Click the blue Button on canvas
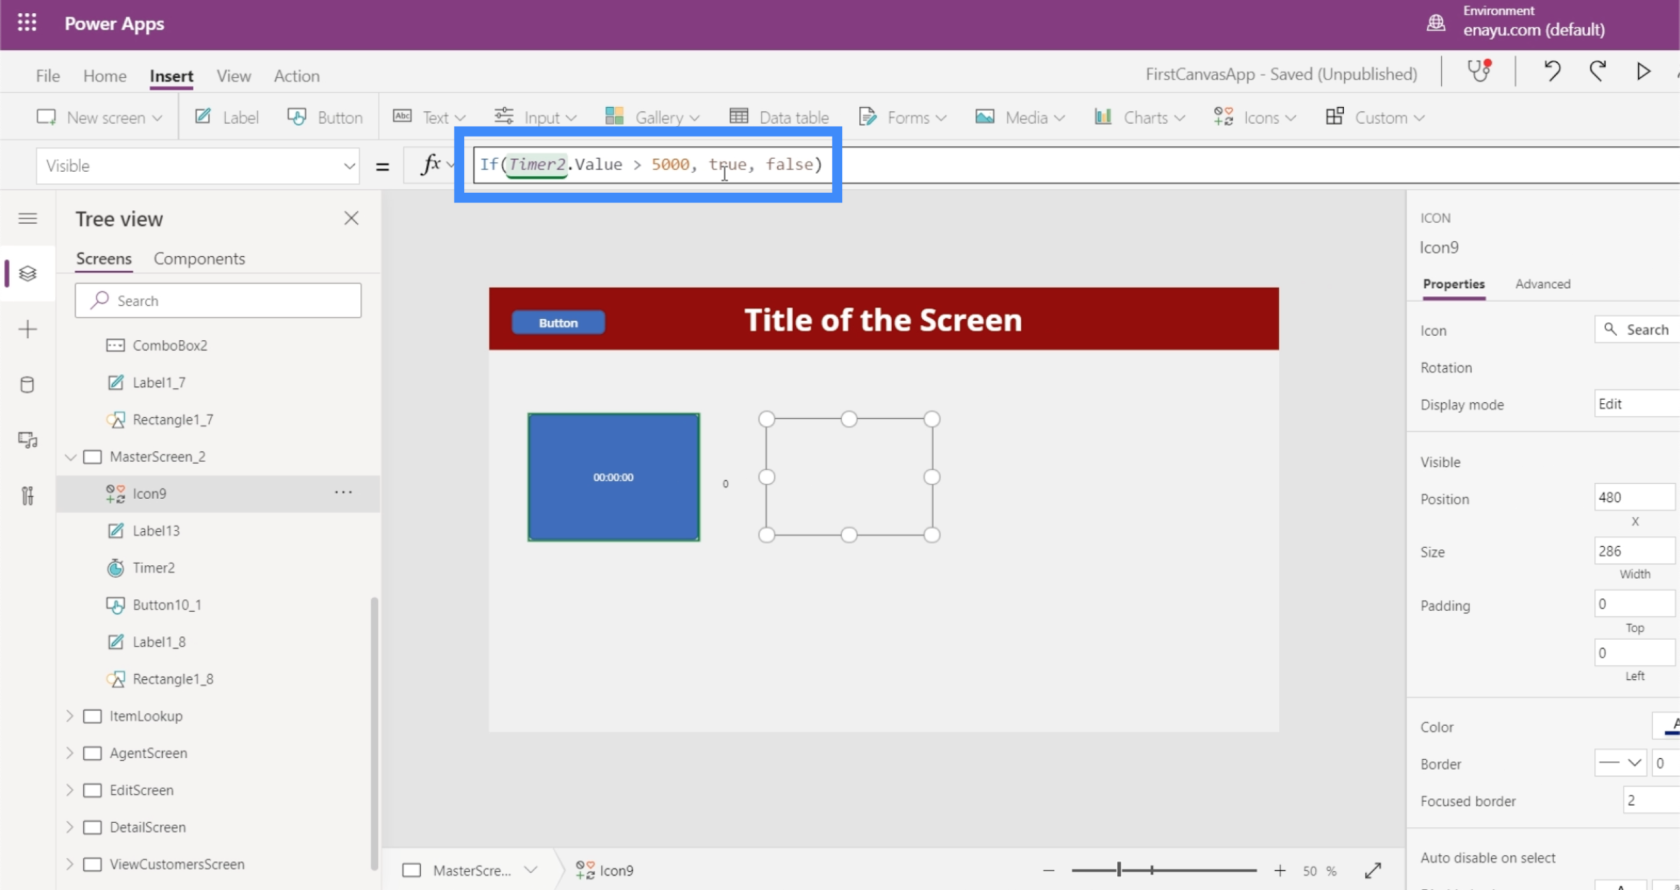 [x=558, y=322]
